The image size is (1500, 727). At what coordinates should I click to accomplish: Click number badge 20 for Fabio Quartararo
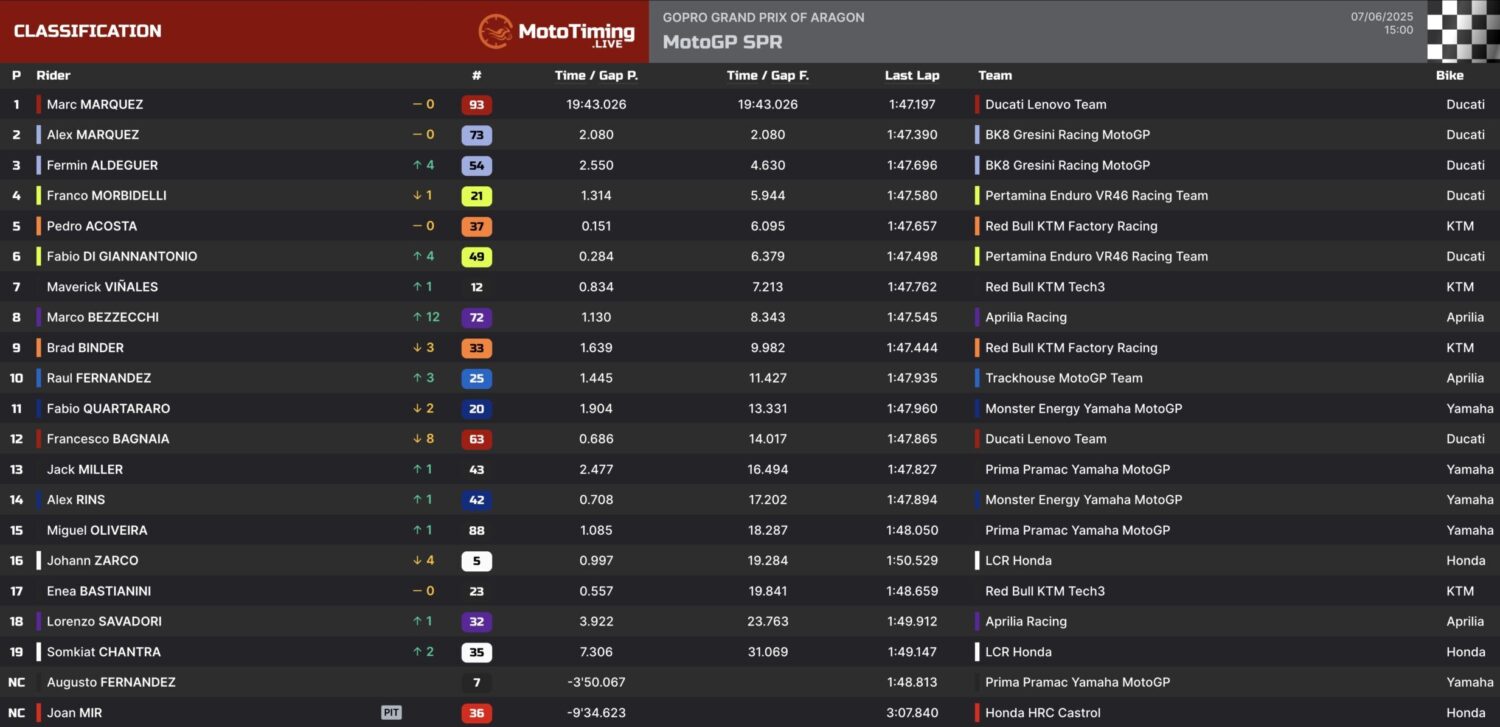(x=476, y=409)
